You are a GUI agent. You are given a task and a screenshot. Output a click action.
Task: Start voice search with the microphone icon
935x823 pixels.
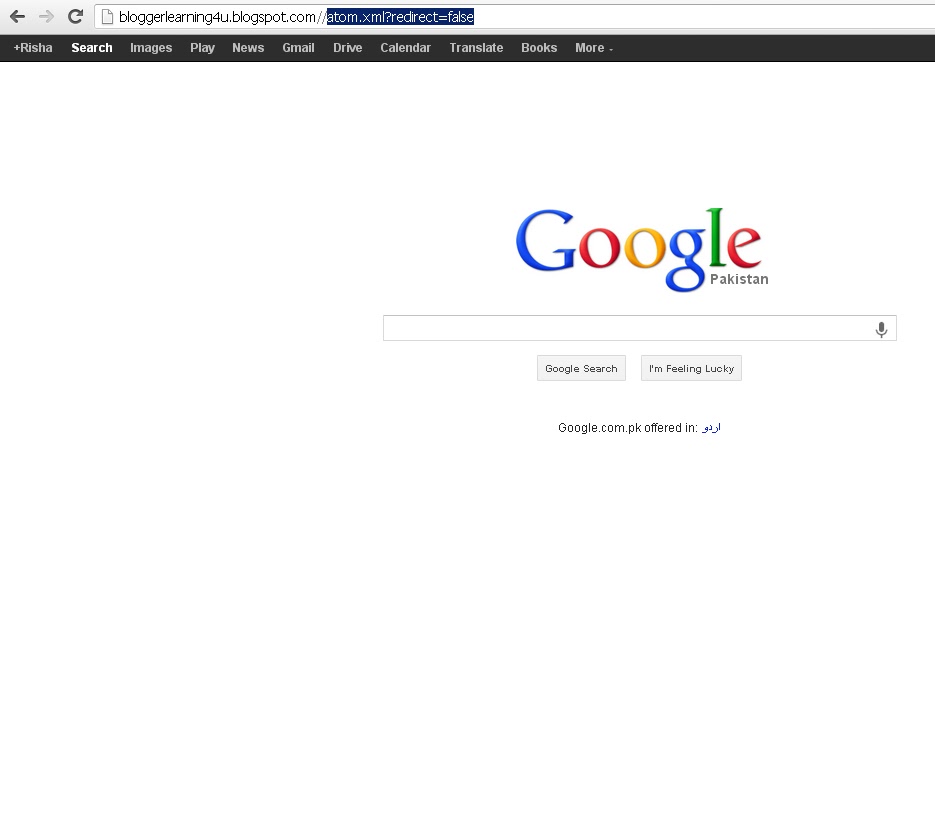pos(881,329)
